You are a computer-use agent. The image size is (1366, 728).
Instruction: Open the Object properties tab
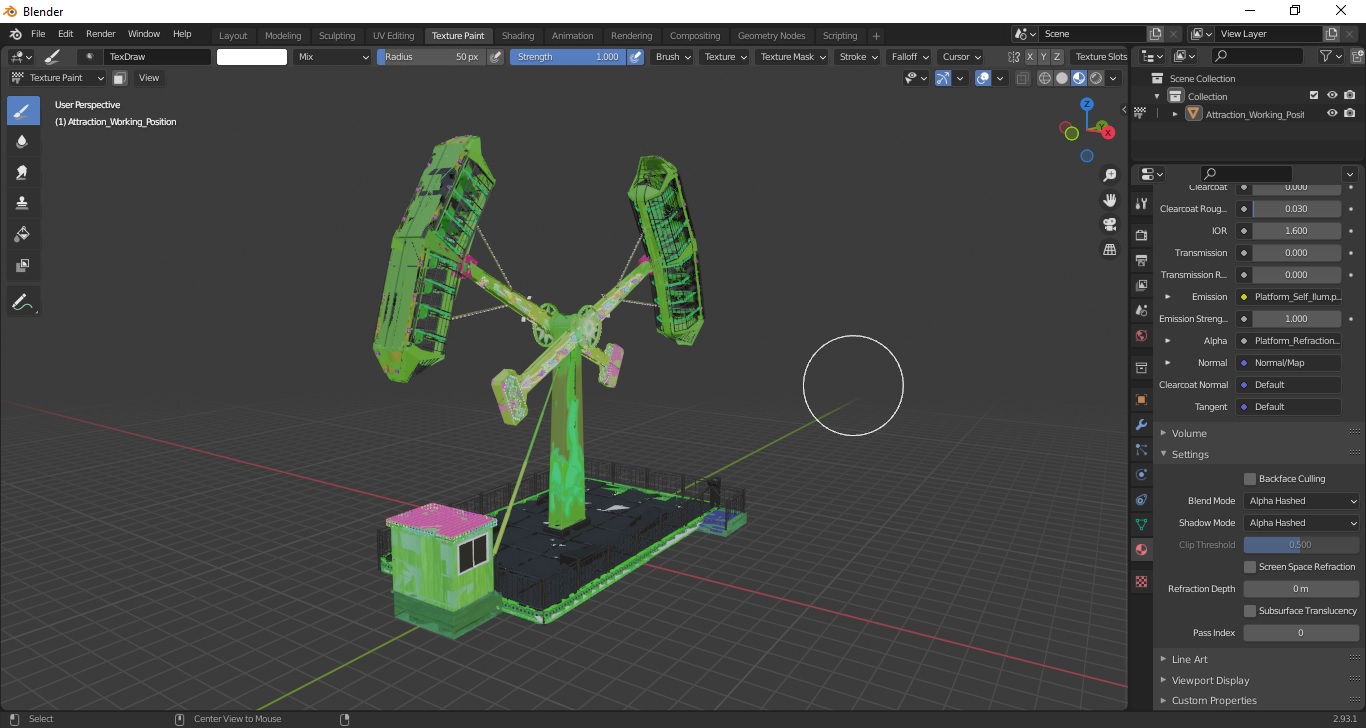pyautogui.click(x=1142, y=399)
